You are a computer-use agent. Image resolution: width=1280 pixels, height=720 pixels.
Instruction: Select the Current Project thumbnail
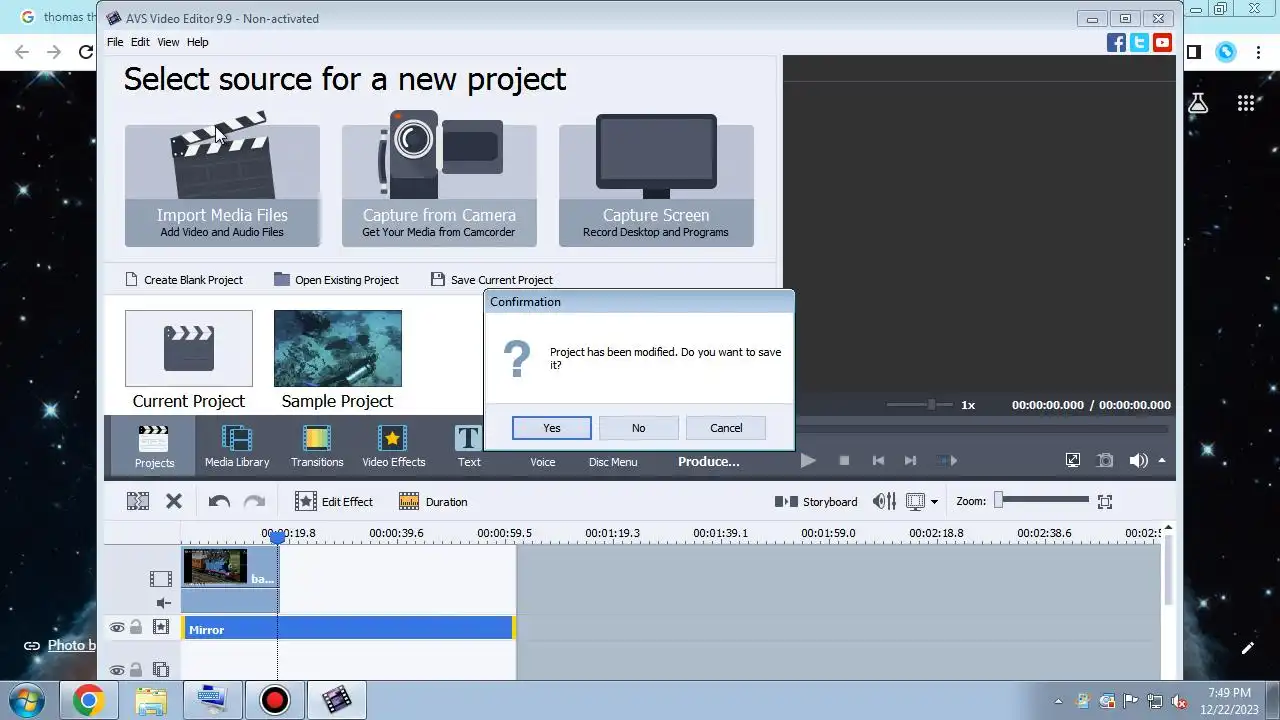pos(189,348)
